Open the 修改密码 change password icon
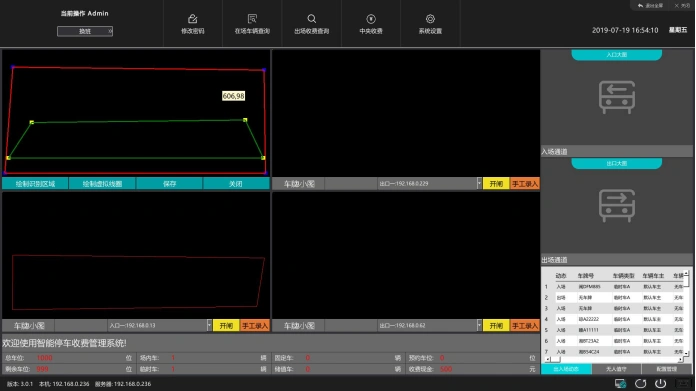The height and width of the screenshot is (391, 696). click(193, 19)
